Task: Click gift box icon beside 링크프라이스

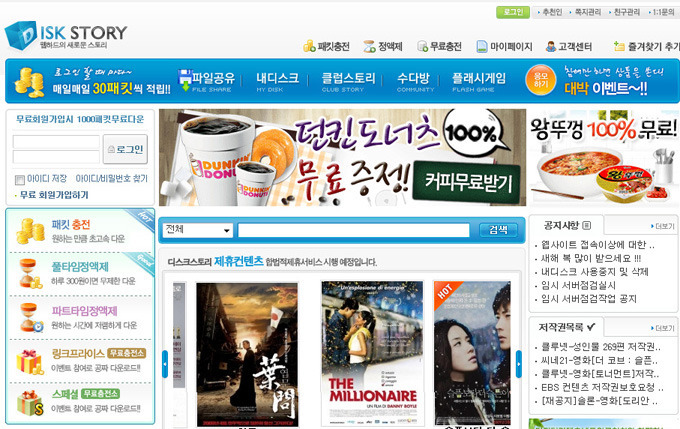Action: coord(29,361)
